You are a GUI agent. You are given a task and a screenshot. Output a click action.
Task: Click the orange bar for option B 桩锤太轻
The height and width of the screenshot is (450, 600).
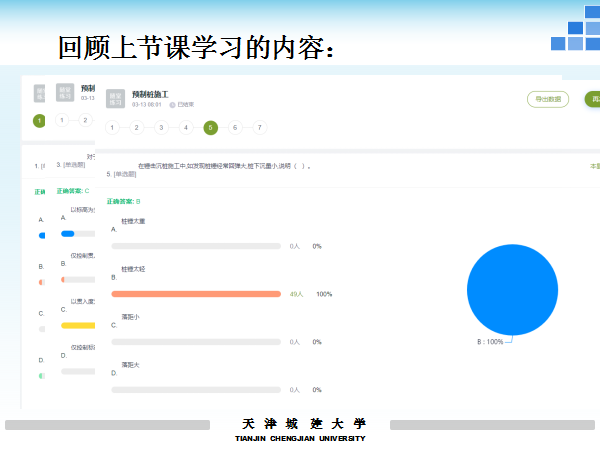196,294
